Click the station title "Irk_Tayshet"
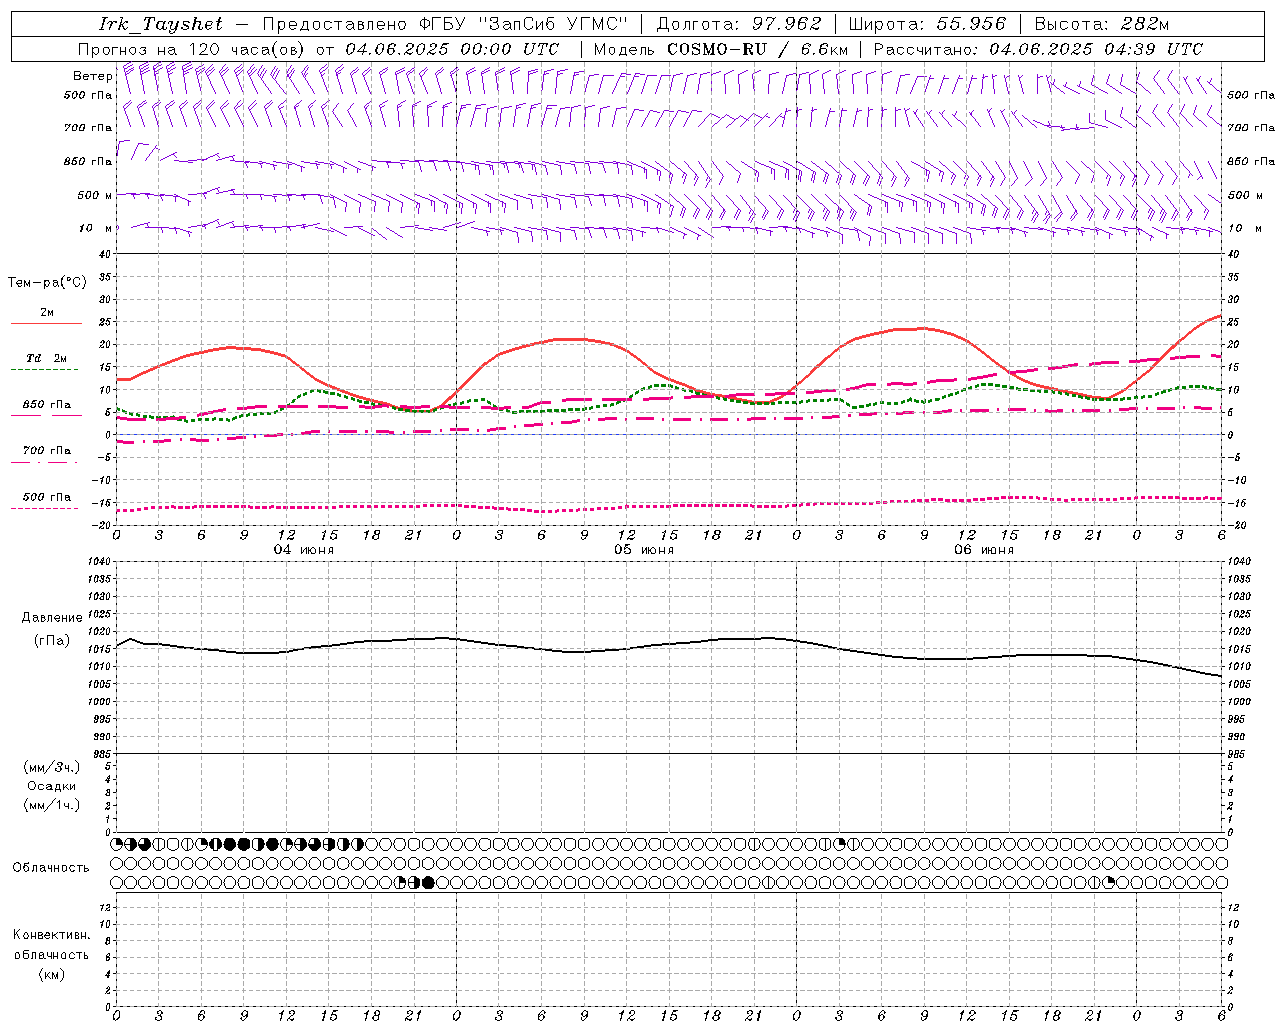The image size is (1280, 1024). pyautogui.click(x=161, y=24)
